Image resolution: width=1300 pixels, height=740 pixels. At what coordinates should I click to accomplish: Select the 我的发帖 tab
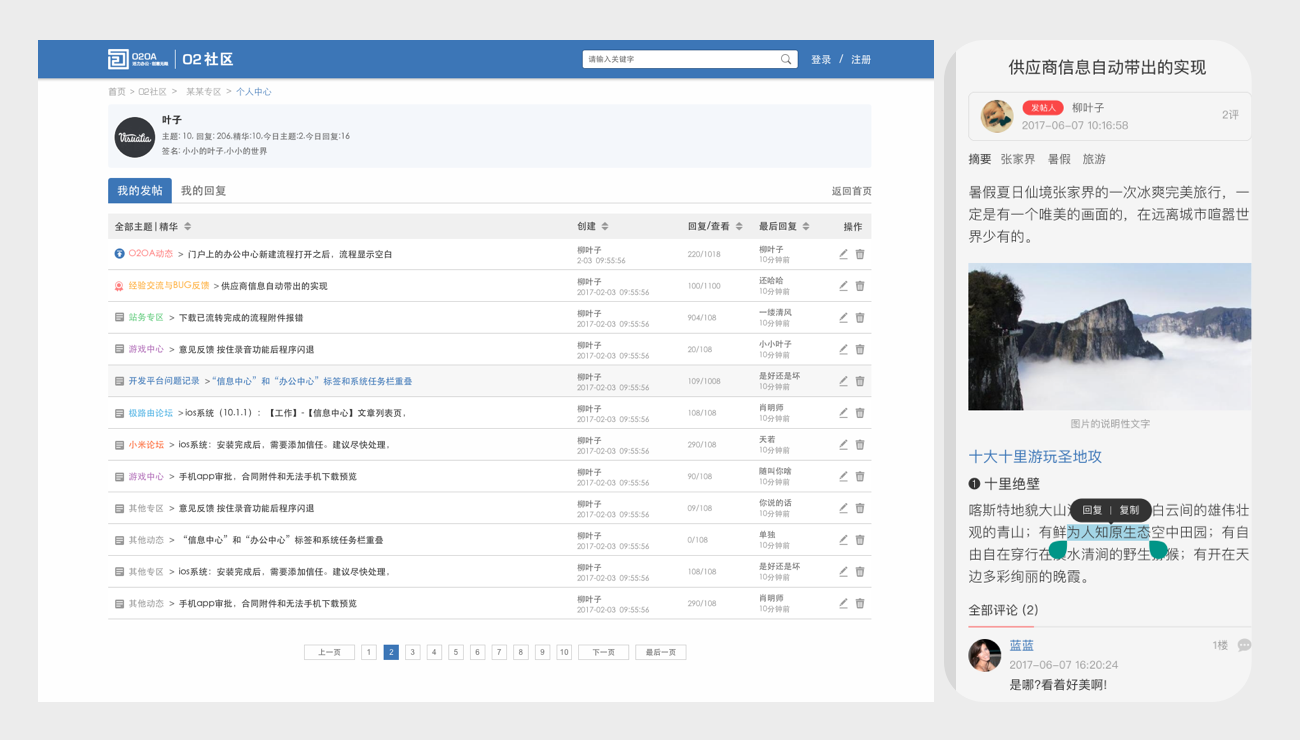tap(139, 191)
